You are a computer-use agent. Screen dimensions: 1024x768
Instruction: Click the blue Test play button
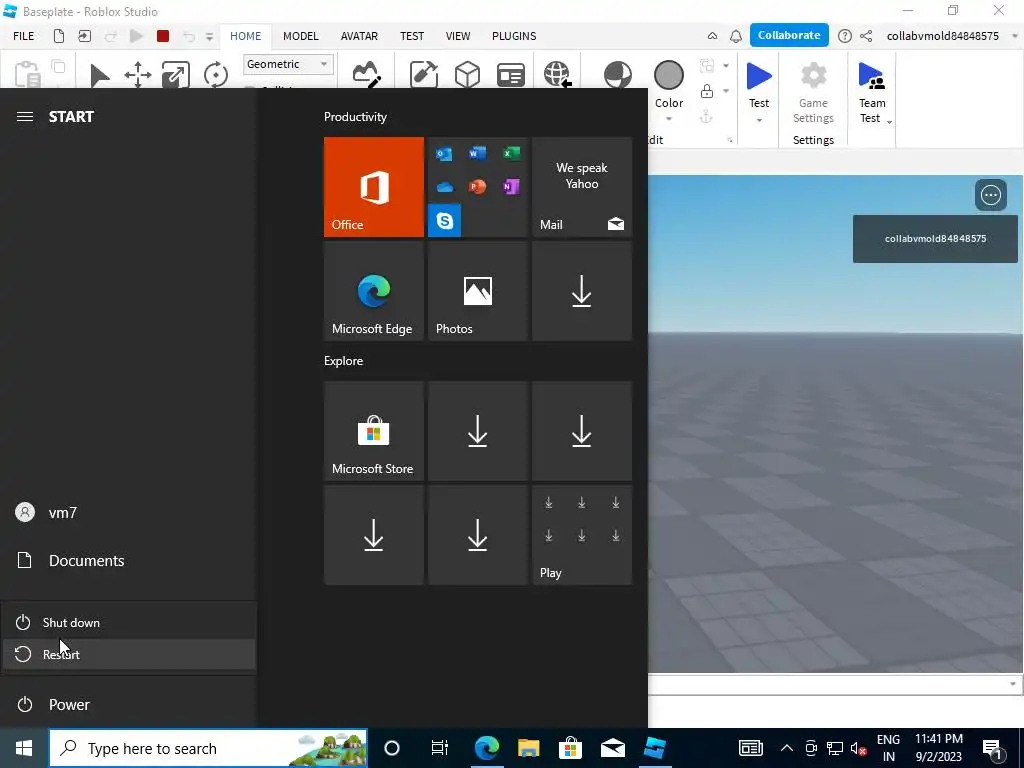tap(759, 76)
